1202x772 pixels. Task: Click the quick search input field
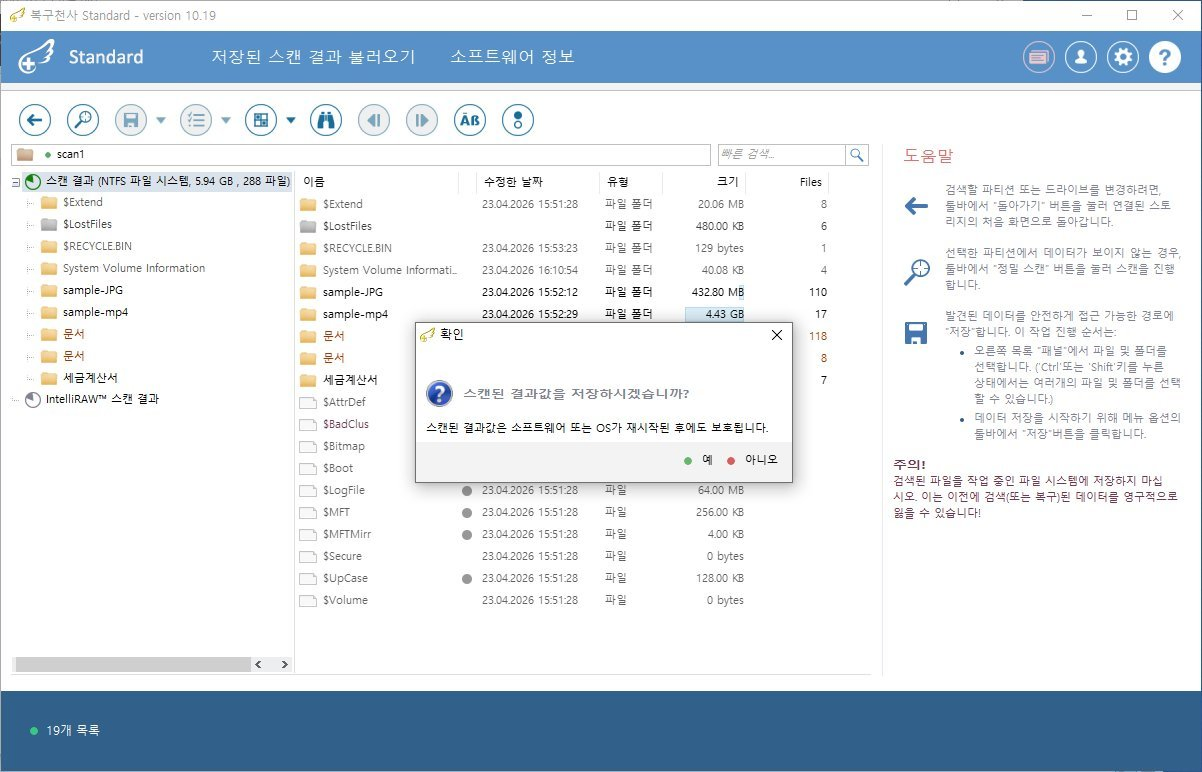point(781,155)
